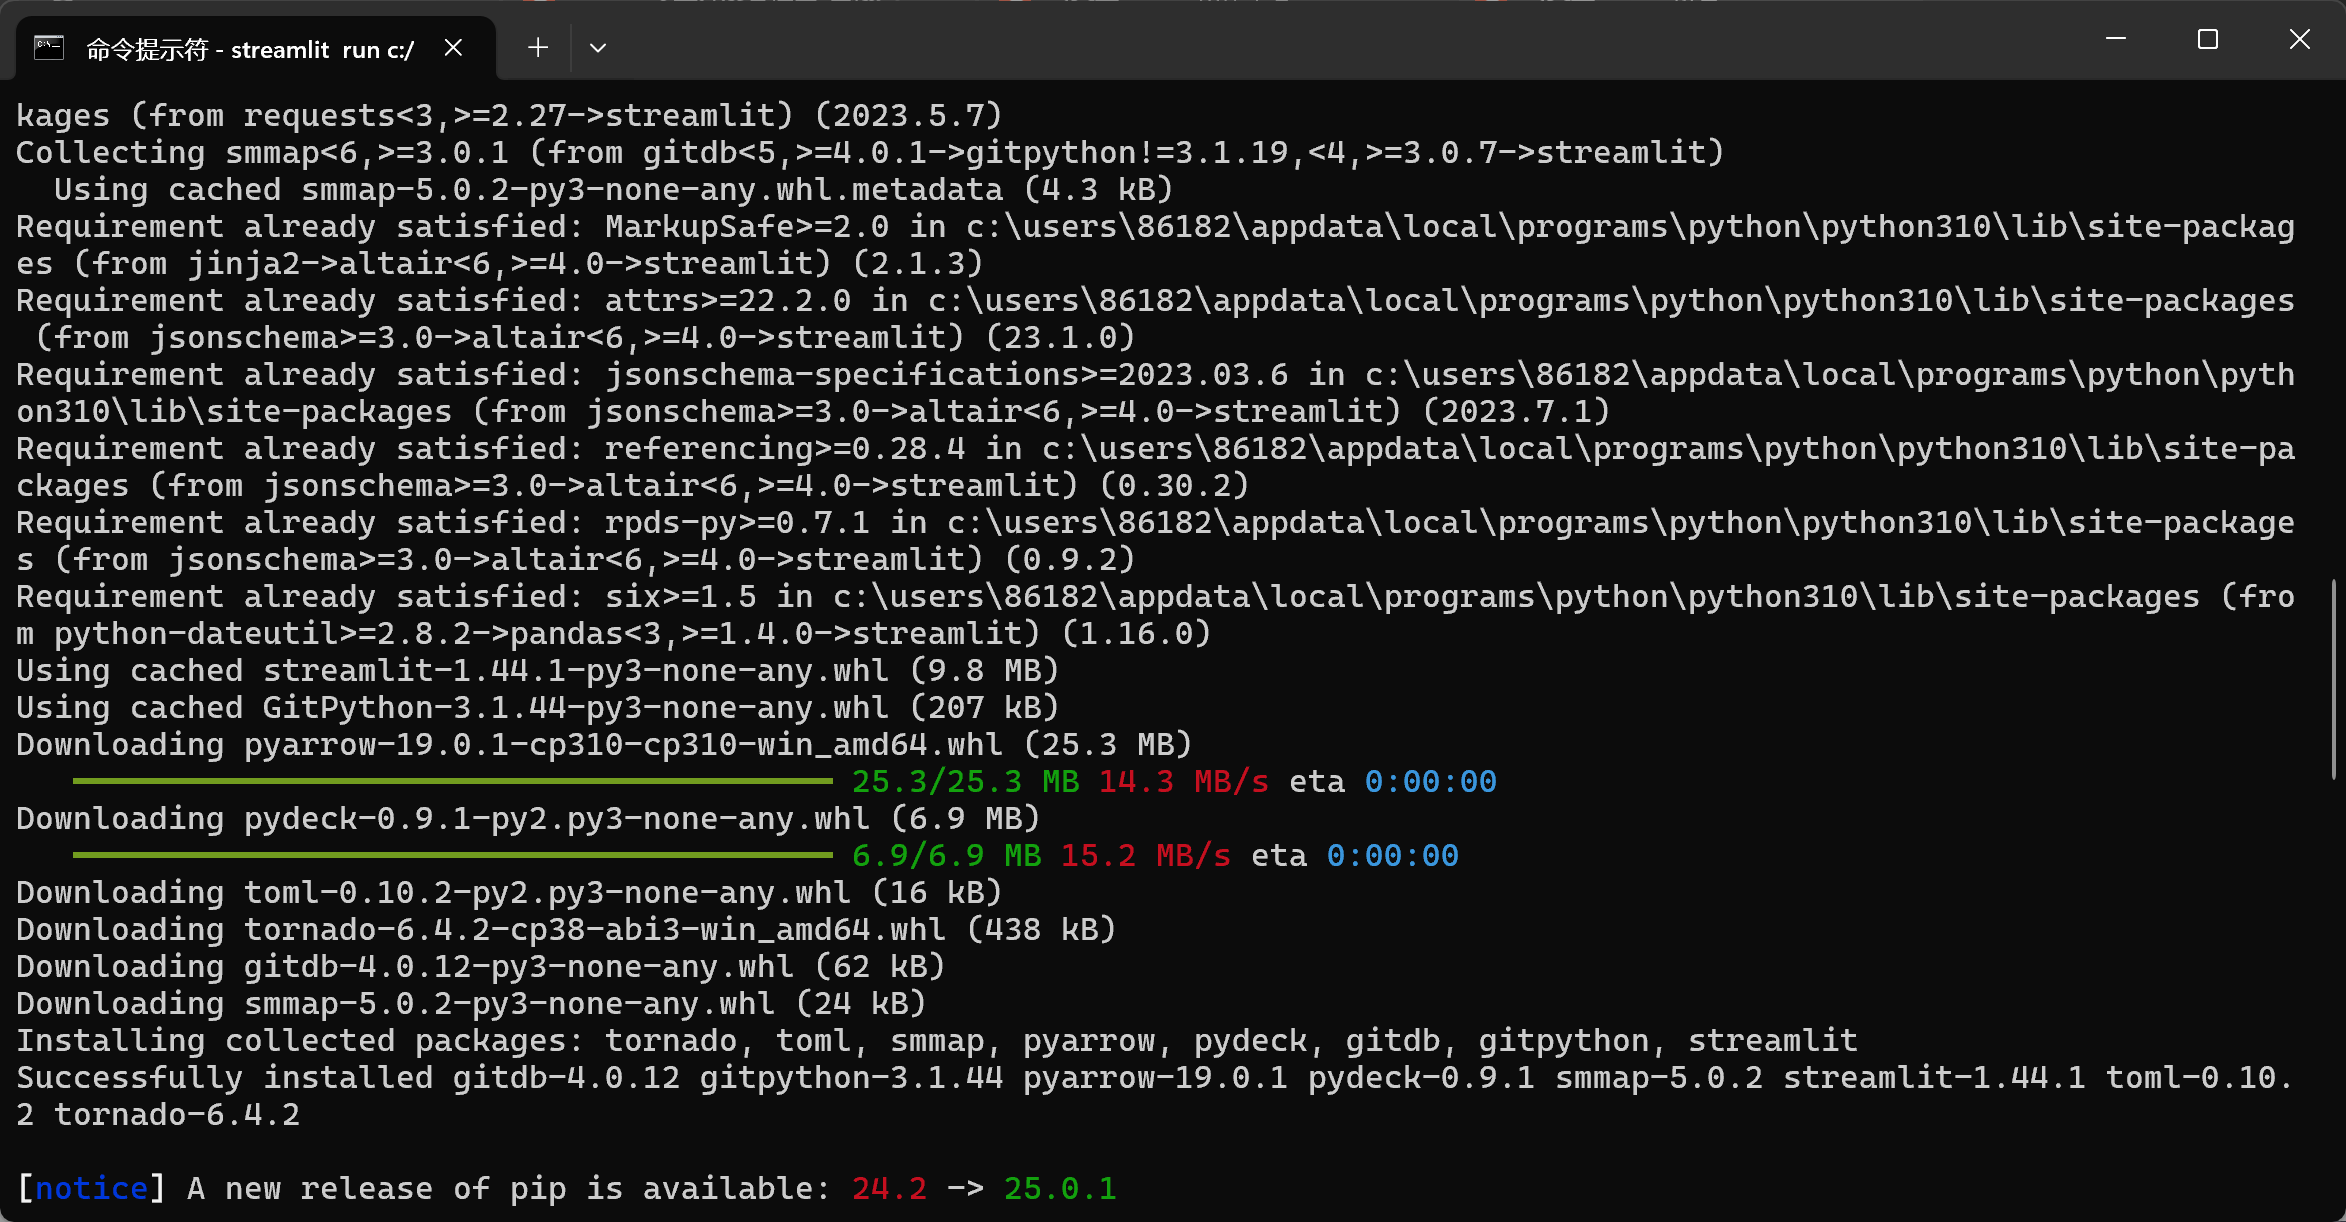The width and height of the screenshot is (2346, 1222).
Task: Click the green 25.0.1 pip version
Action: click(1059, 1188)
